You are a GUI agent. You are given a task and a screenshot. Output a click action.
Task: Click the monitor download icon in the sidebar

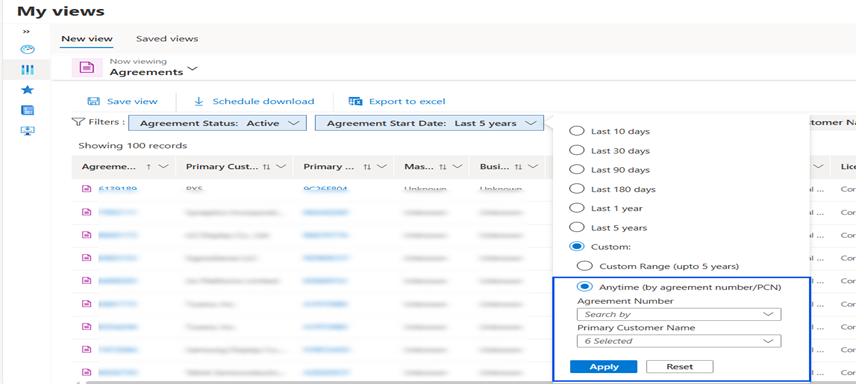[x=27, y=131]
